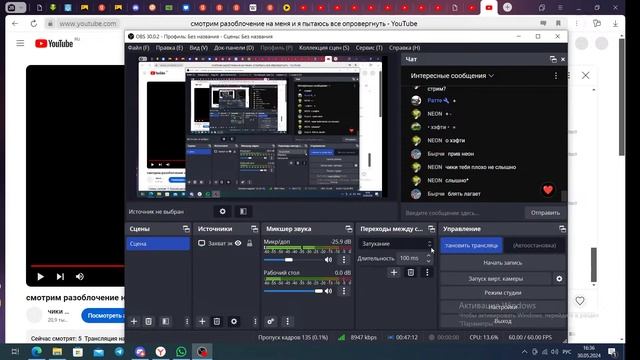Mute the Рабочий стол audio channel
The image size is (640, 360).
329,291
